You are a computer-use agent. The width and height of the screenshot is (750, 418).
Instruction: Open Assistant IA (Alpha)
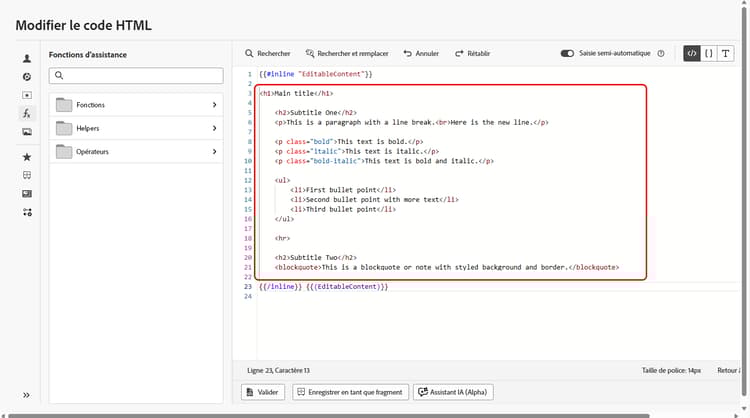point(453,393)
